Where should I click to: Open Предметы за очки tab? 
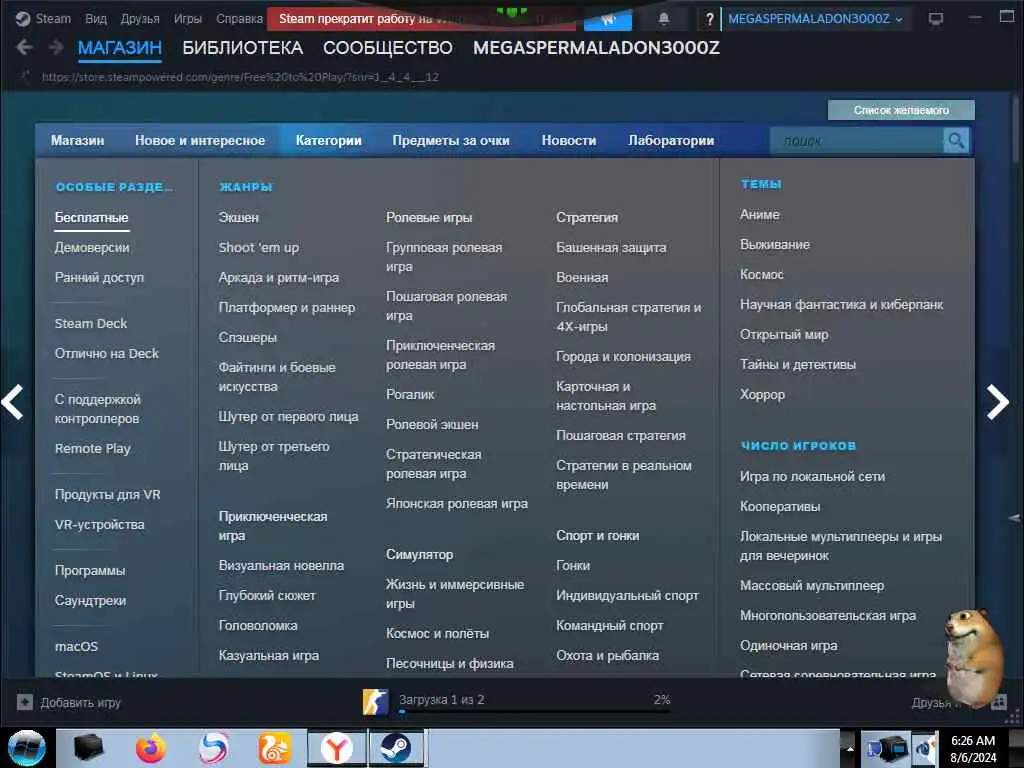[x=451, y=140]
